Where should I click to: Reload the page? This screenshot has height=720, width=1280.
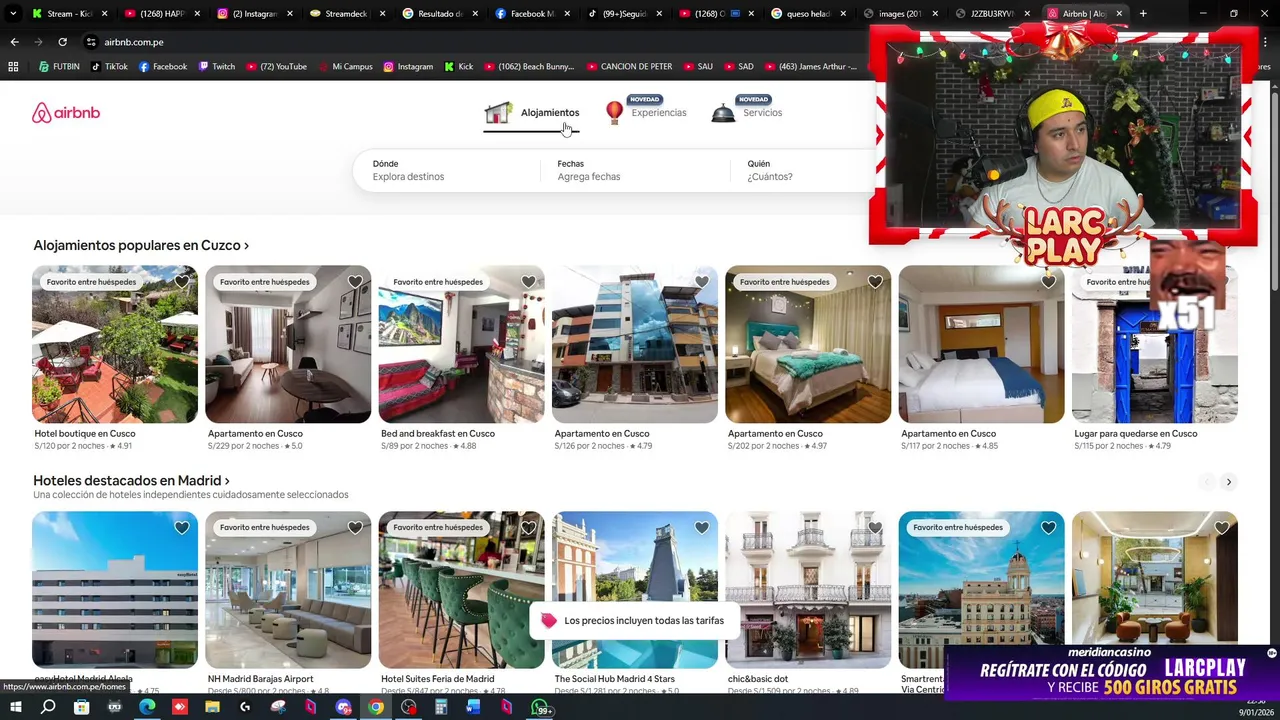click(x=62, y=42)
